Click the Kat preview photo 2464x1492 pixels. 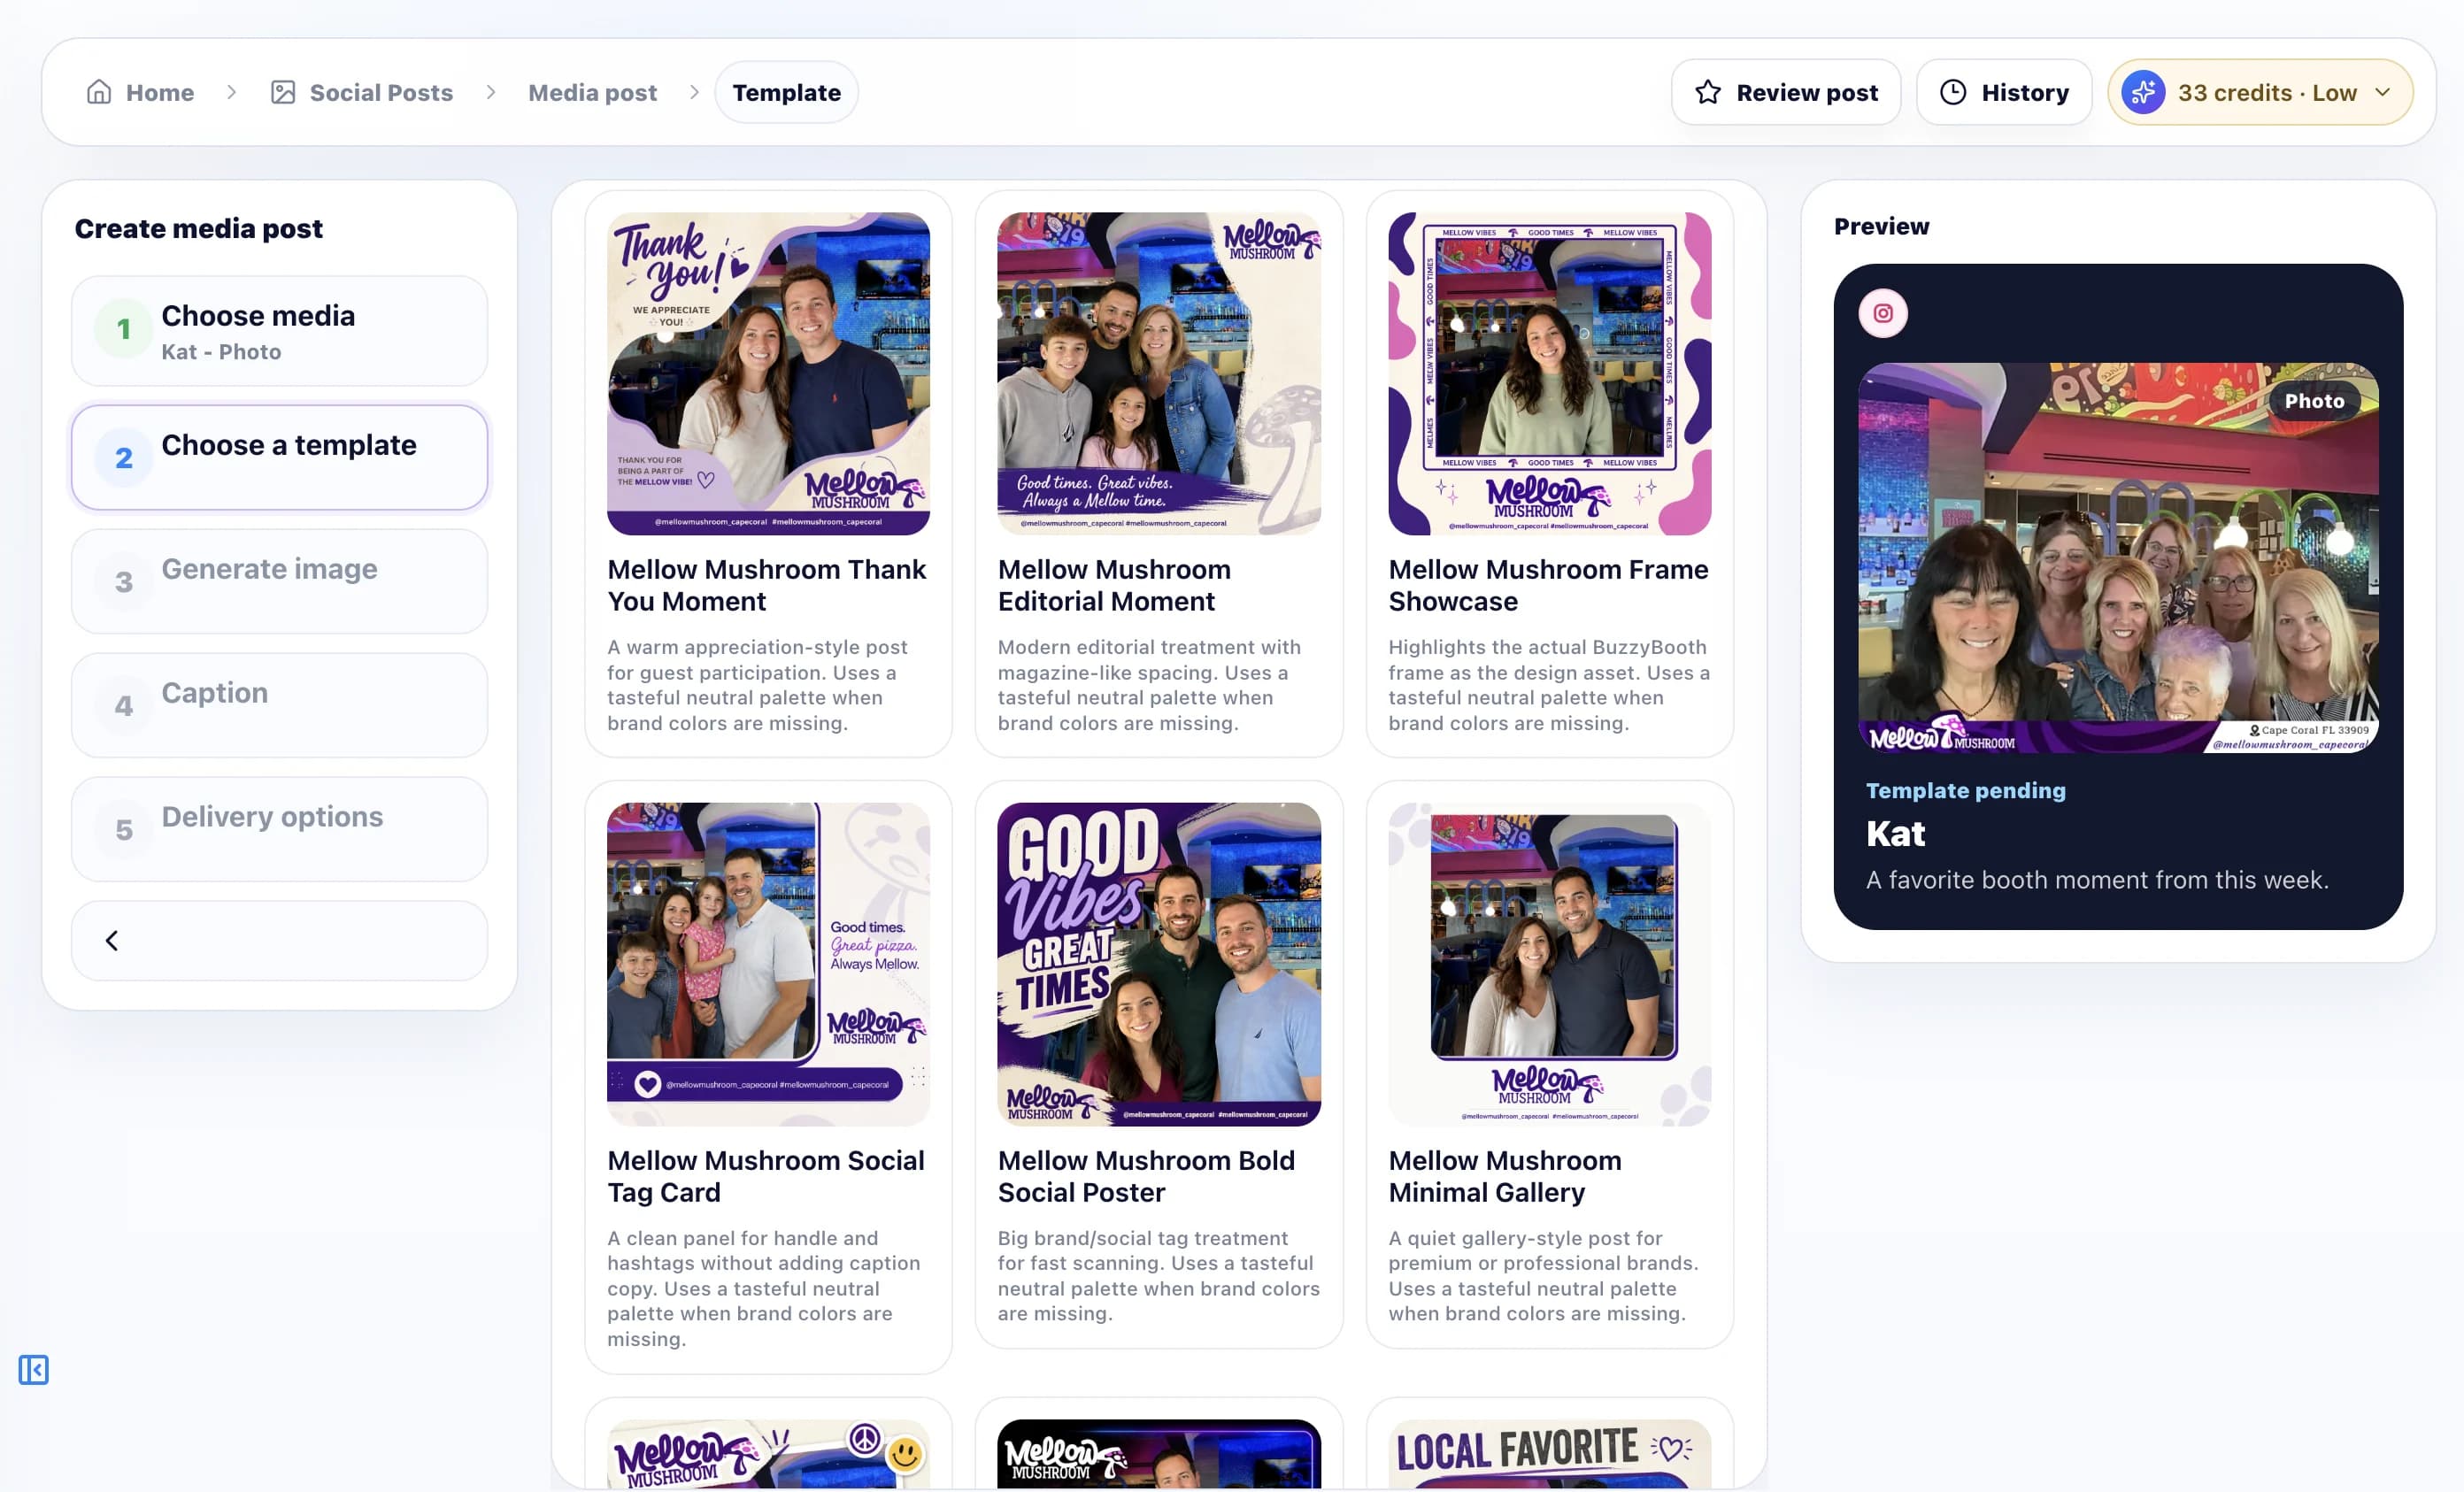coord(2118,558)
